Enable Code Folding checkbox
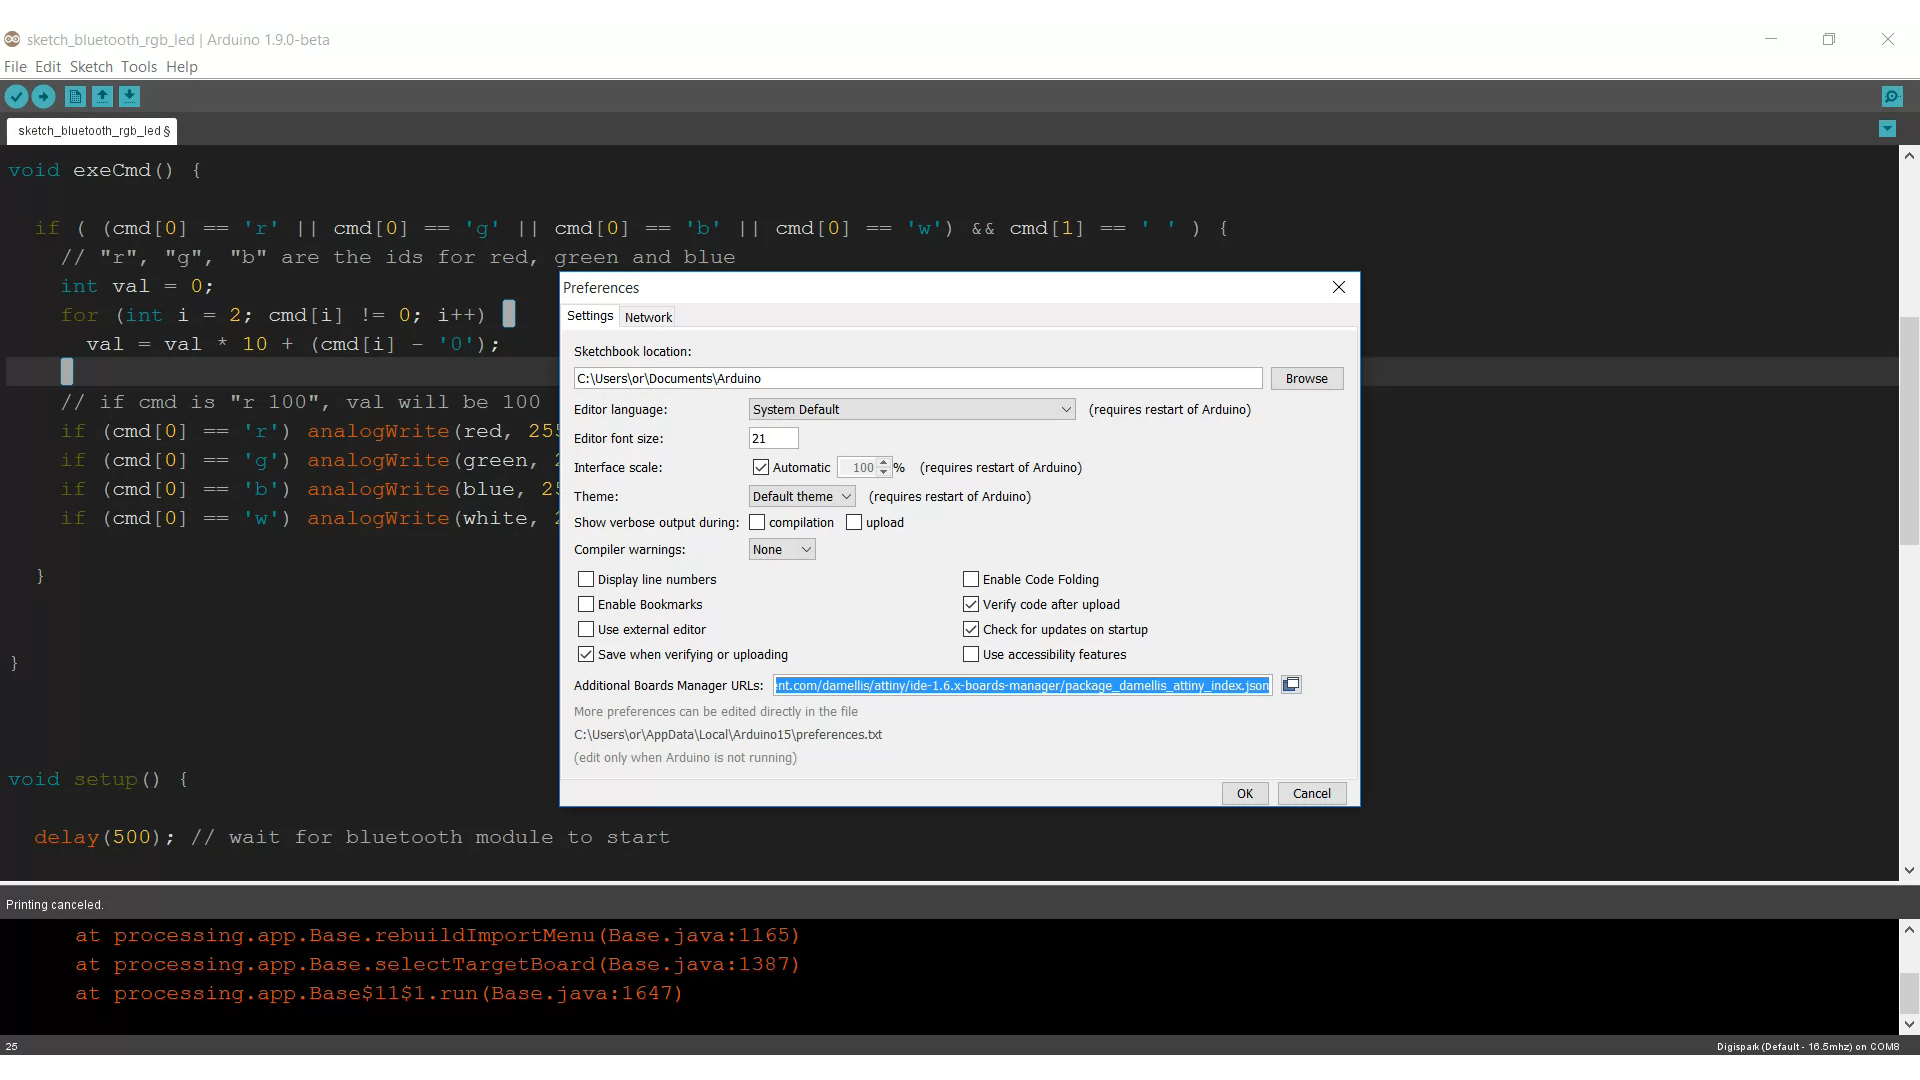 [x=971, y=579]
